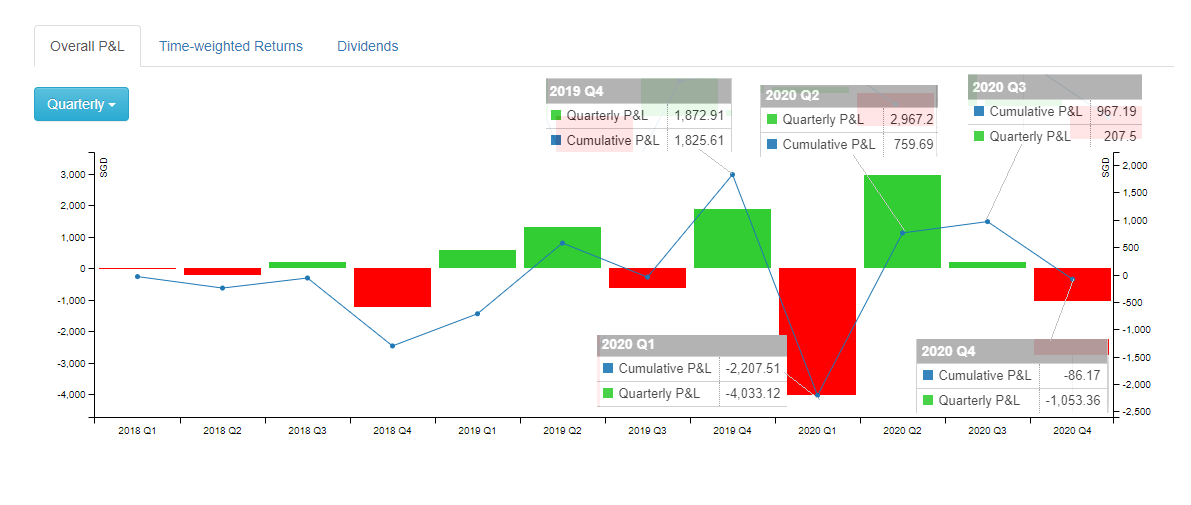Click the -4,000 left axis label
Image resolution: width=1191 pixels, height=505 pixels.
[x=72, y=395]
